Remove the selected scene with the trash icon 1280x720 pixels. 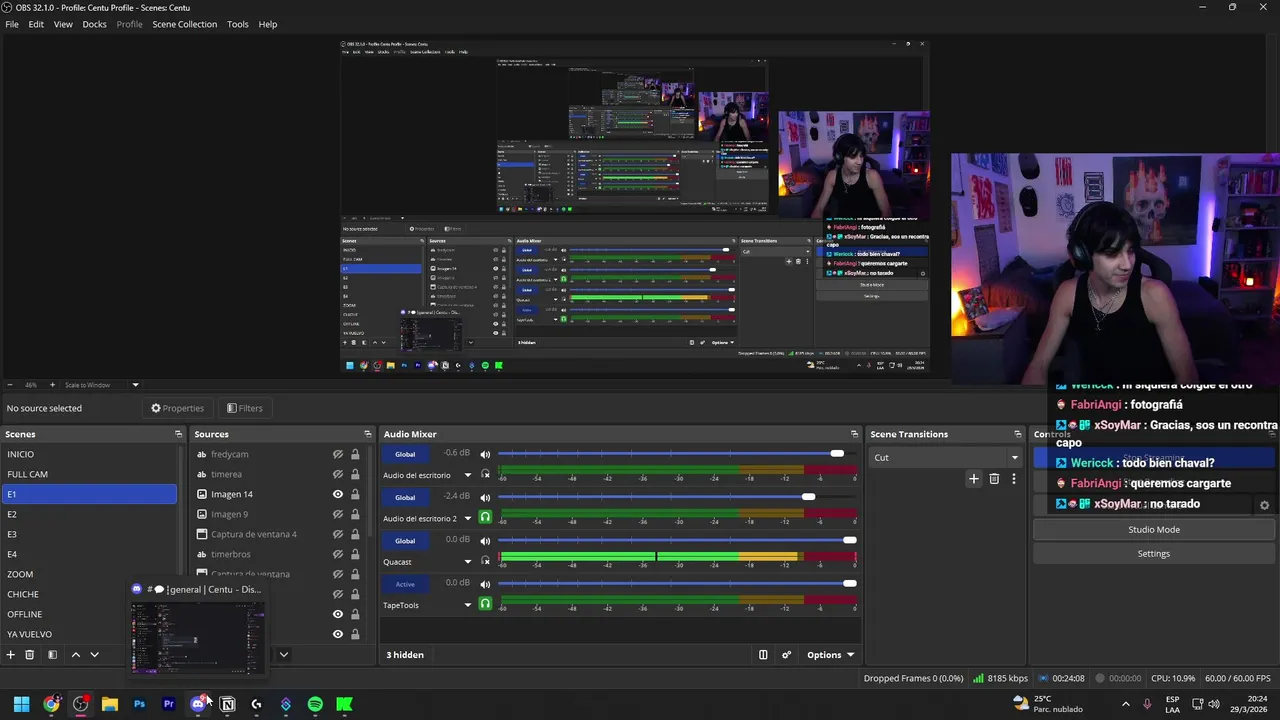click(30, 655)
